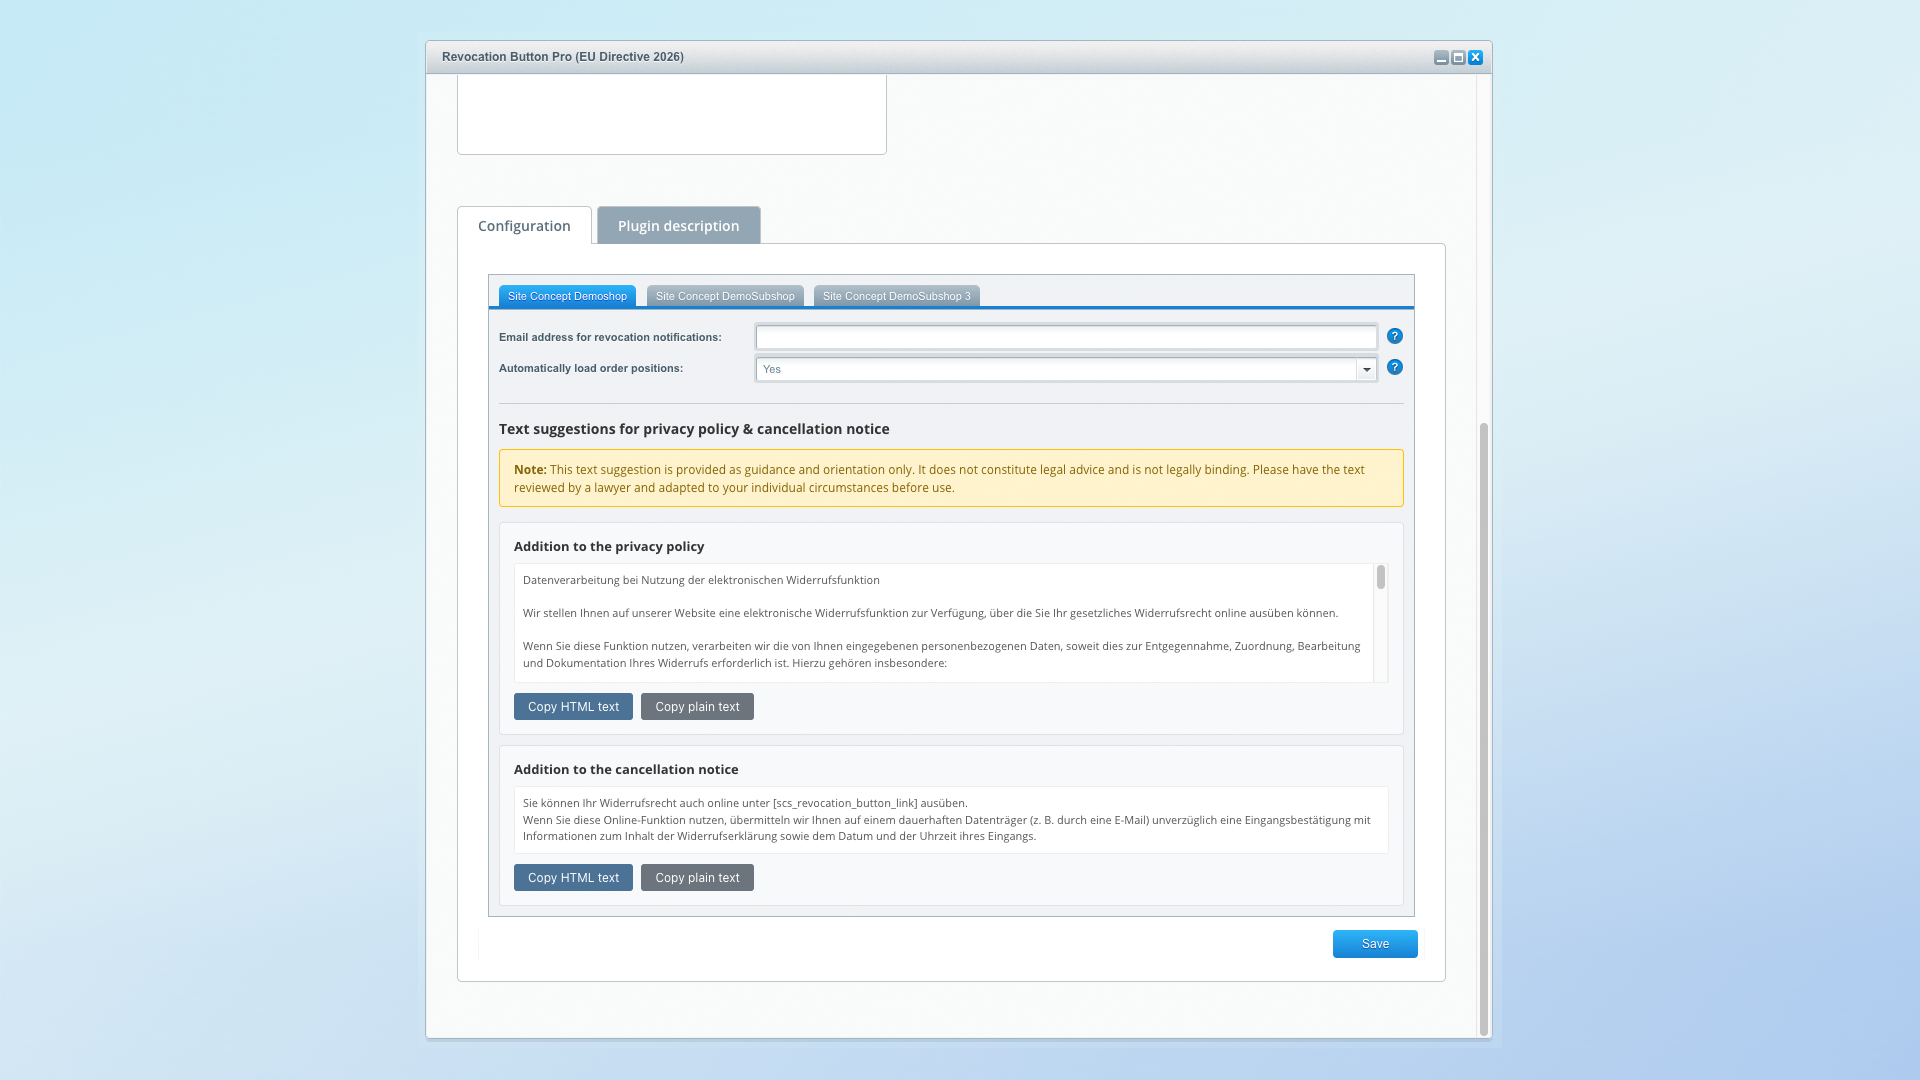Copy plain text for privacy policy addition
Screen dimensions: 1920x1080
pos(697,707)
